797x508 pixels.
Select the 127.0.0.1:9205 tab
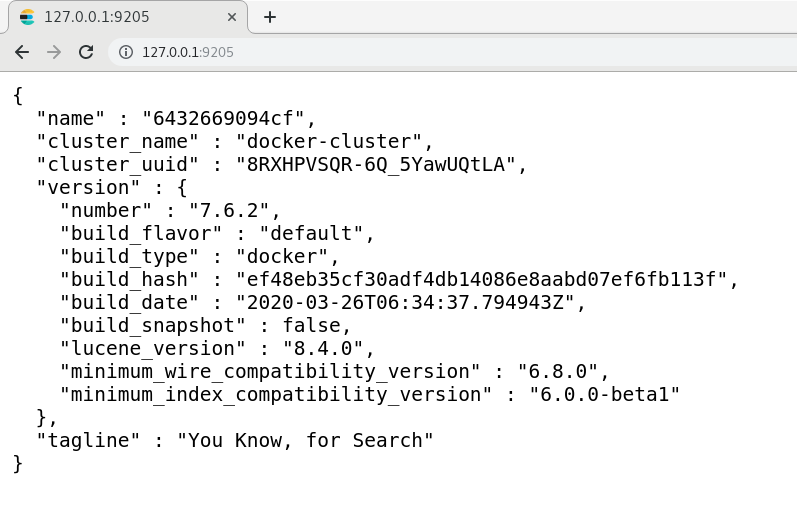(128, 17)
